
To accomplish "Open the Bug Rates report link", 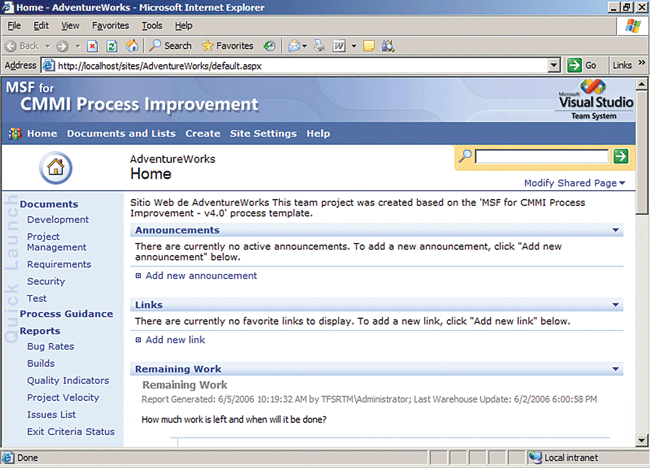I will coord(50,346).
